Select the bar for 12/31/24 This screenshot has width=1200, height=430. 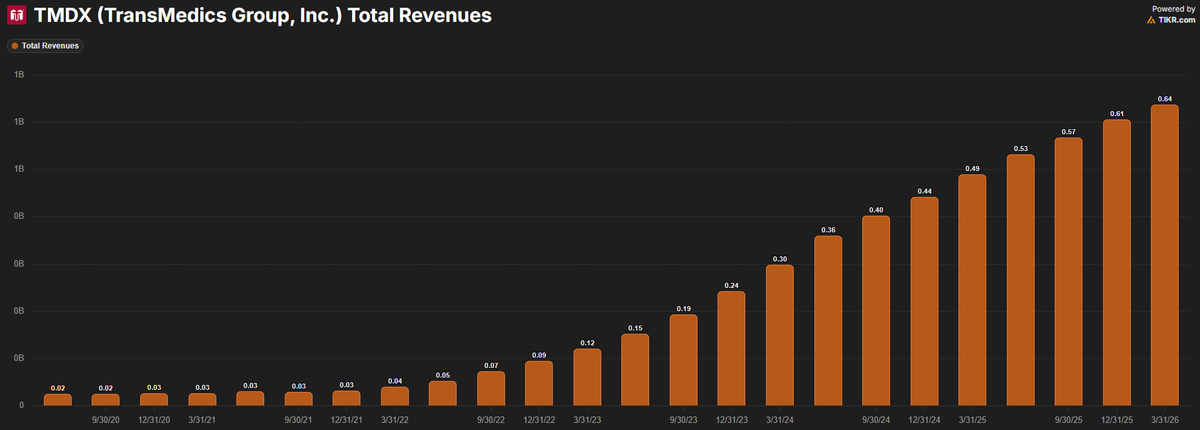pos(924,301)
